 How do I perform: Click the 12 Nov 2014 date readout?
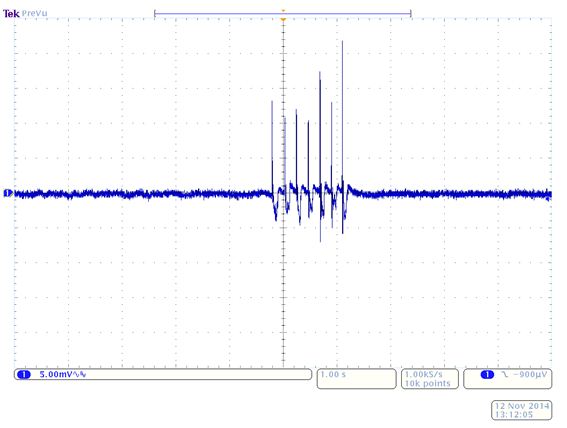(x=522, y=406)
